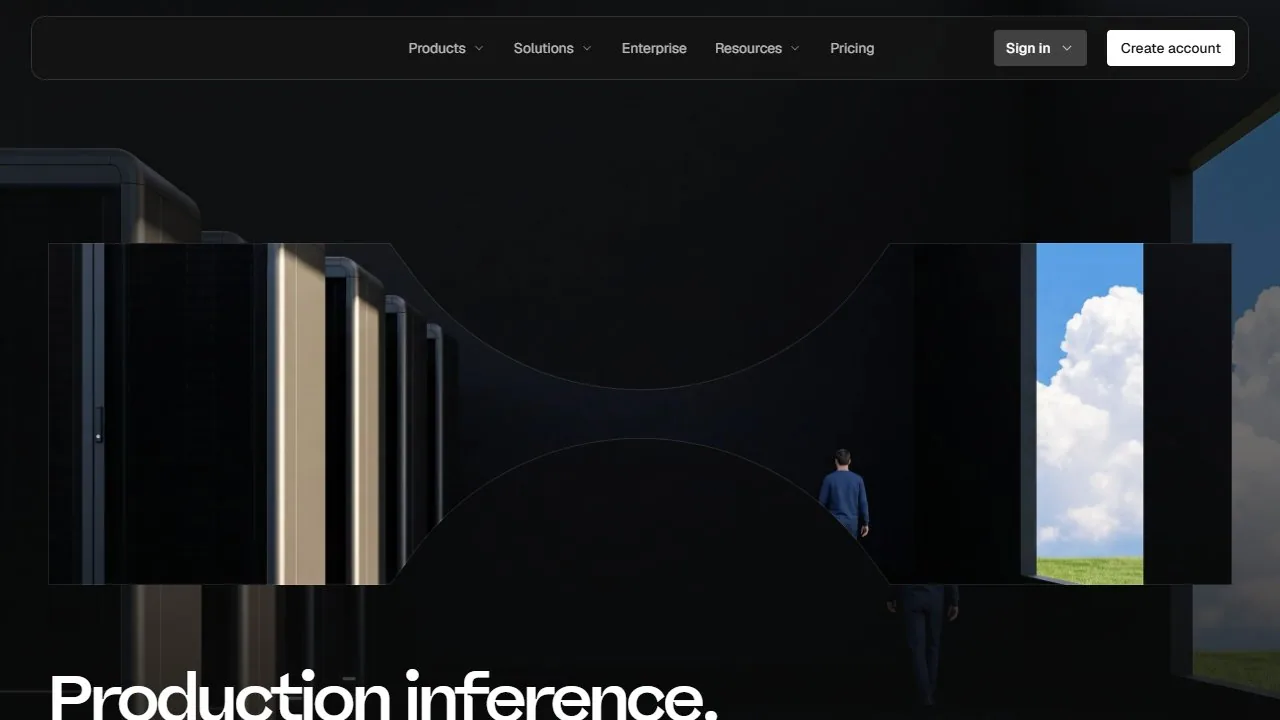This screenshot has height=720, width=1280.
Task: Click the "Production inference." headline
Action: (x=383, y=696)
